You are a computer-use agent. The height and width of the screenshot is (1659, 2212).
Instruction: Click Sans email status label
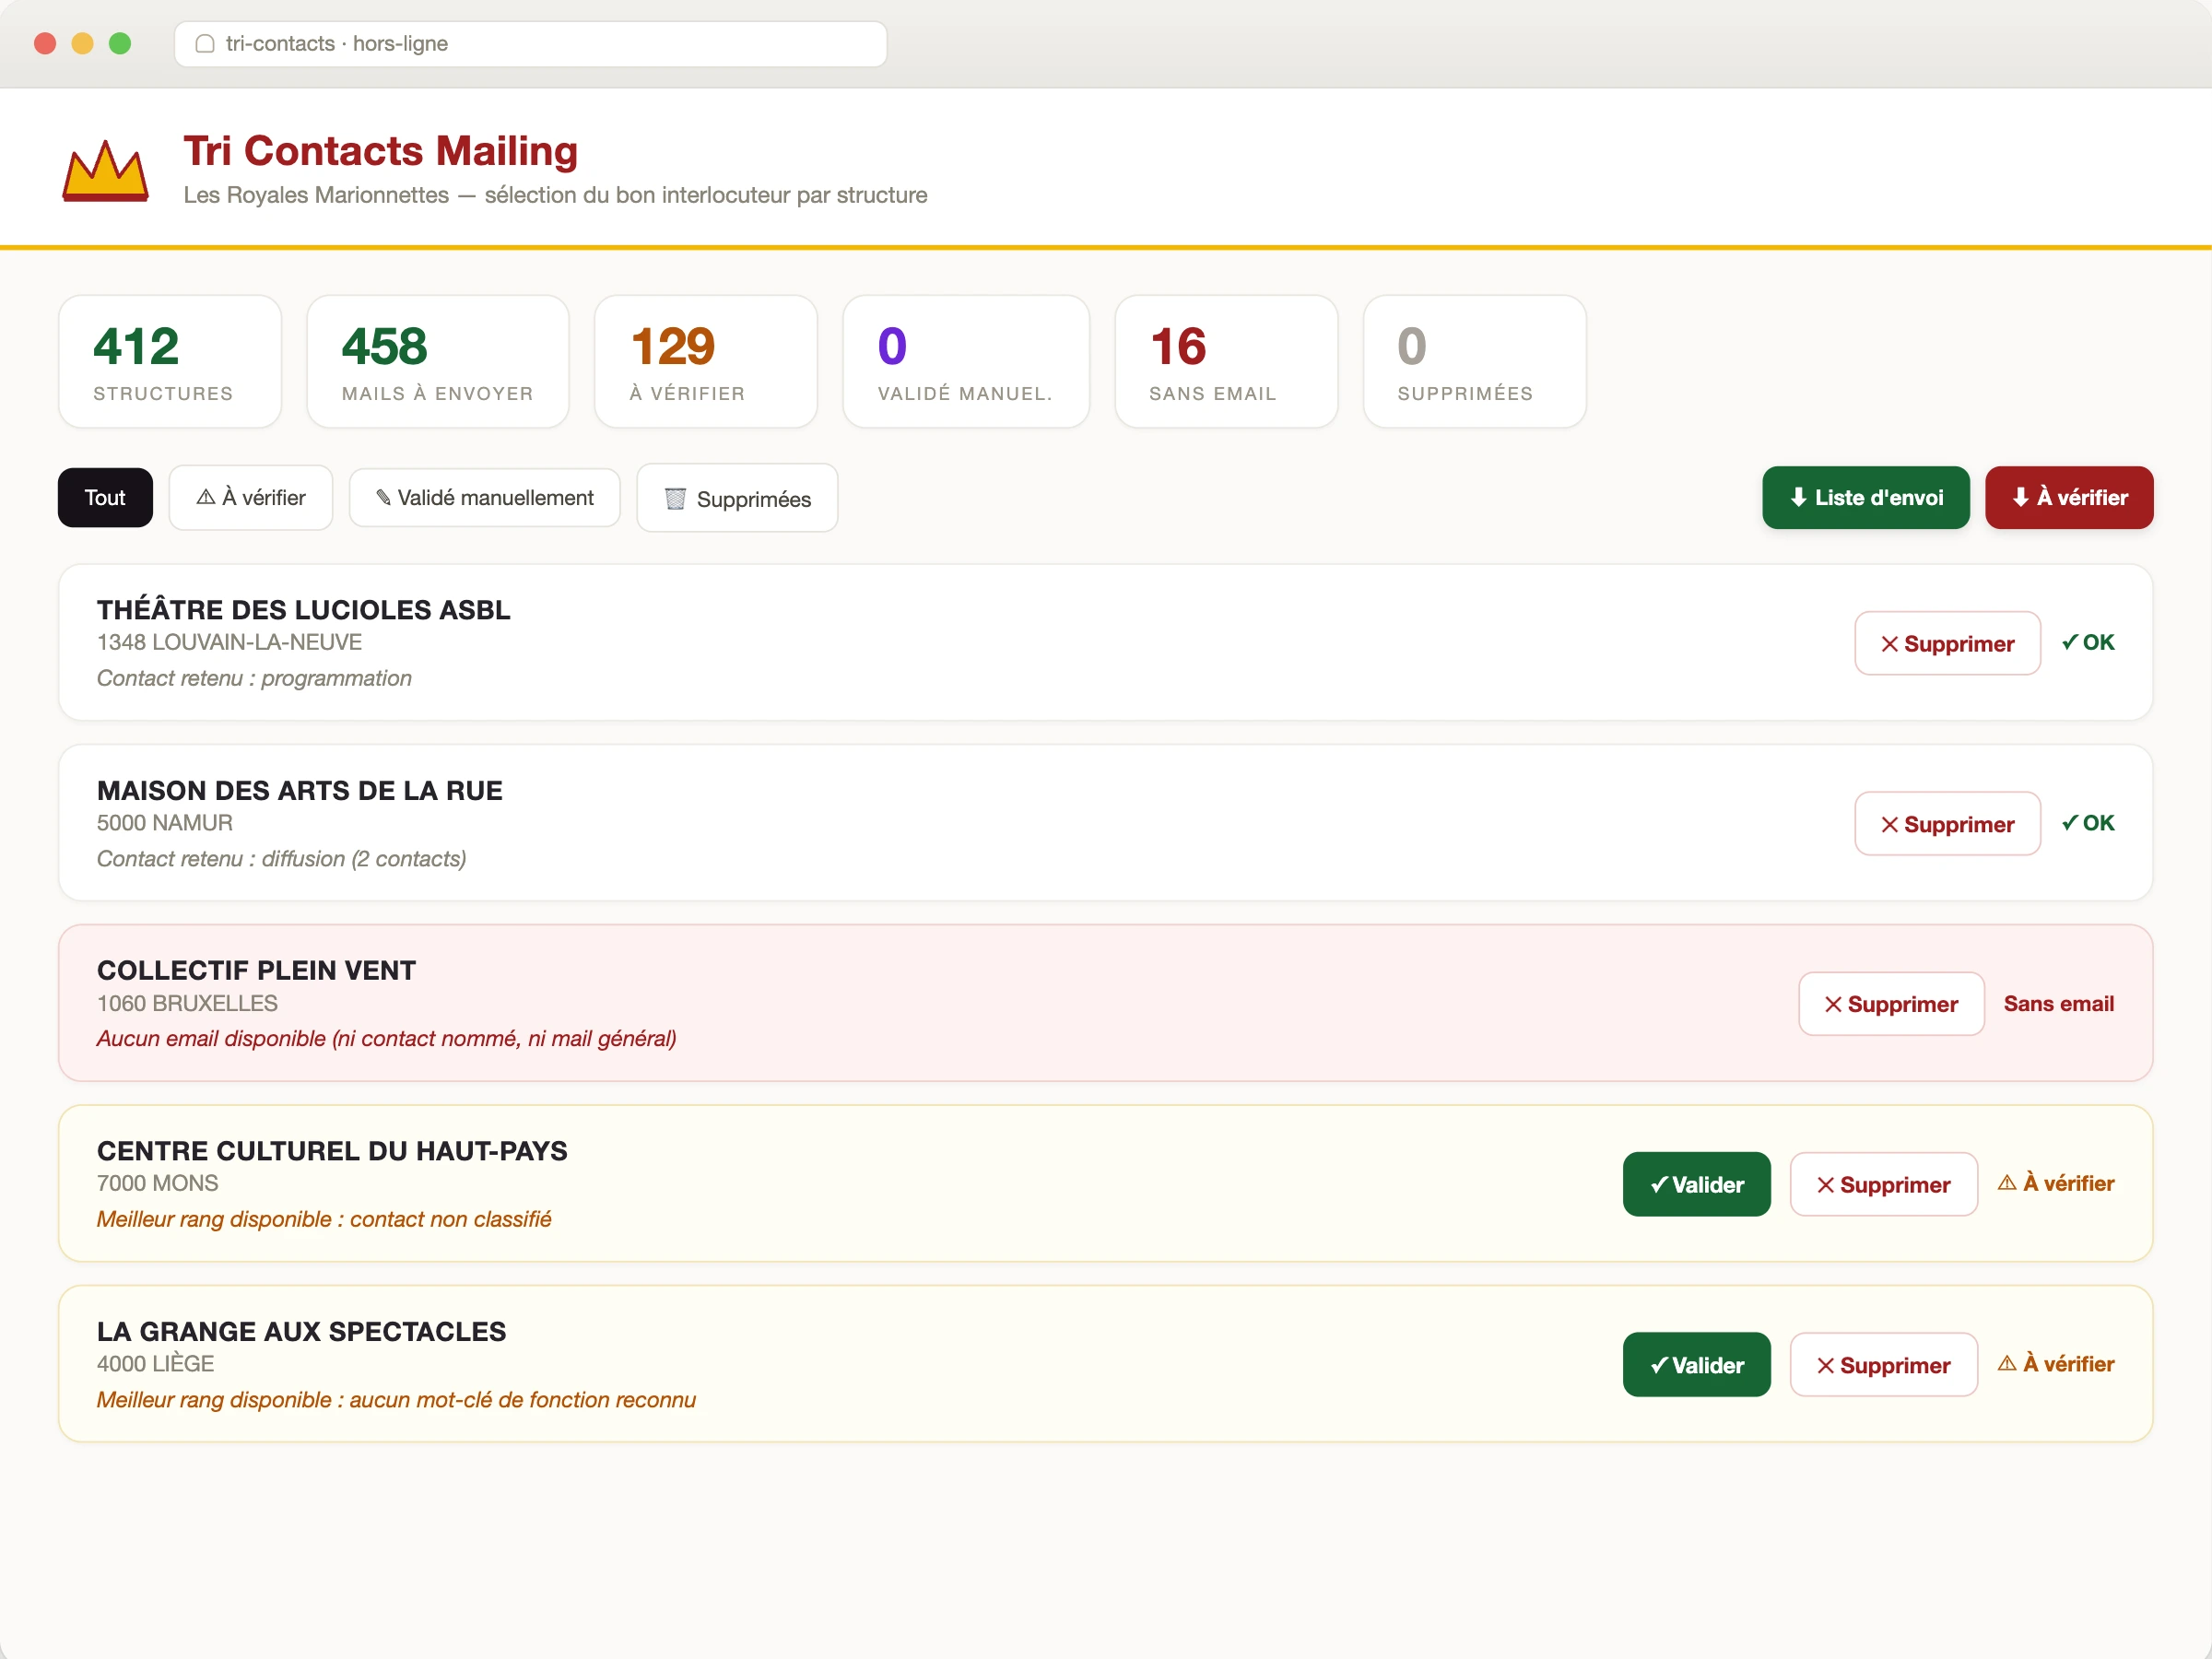pyautogui.click(x=2059, y=1004)
